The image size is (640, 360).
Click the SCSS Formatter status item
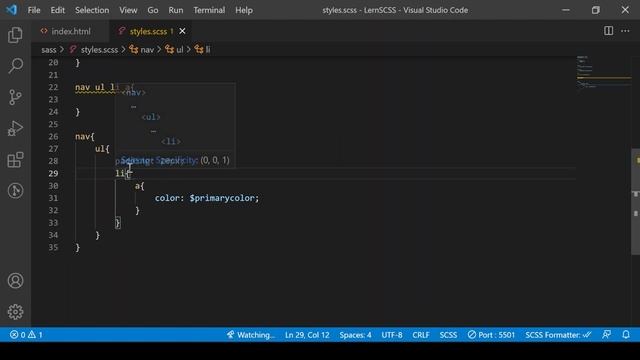click(558, 335)
